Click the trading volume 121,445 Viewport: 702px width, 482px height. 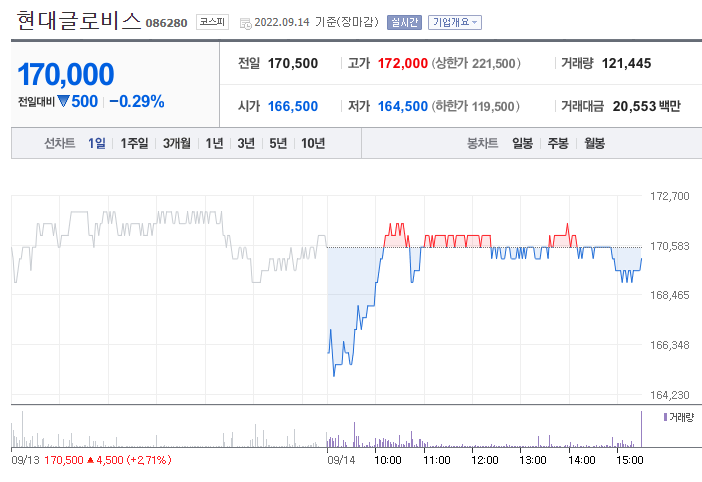coord(626,64)
